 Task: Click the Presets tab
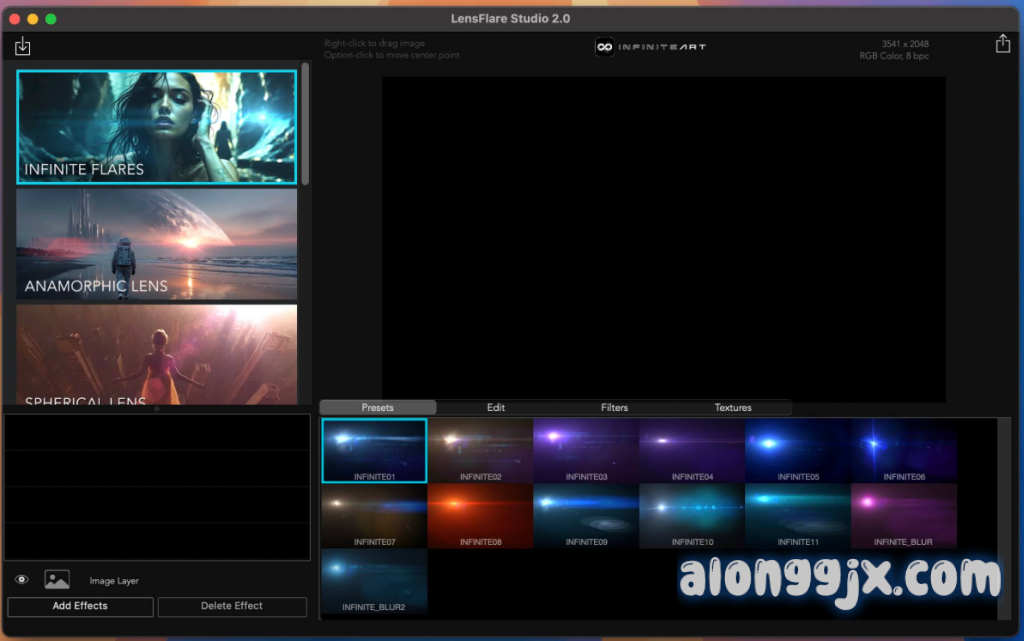[378, 408]
